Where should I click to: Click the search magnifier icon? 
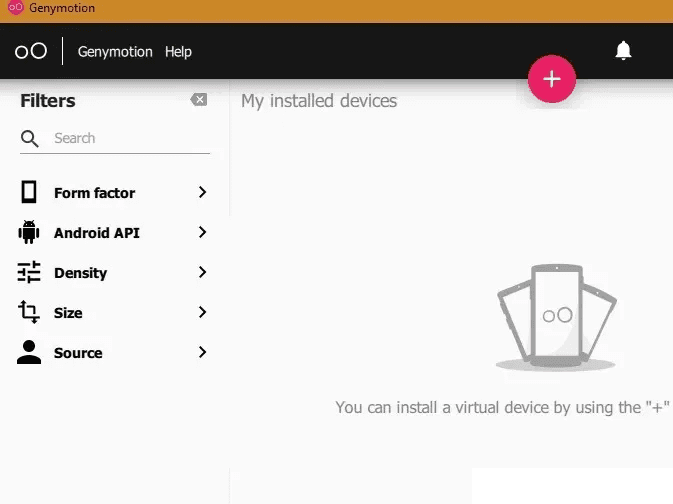tap(30, 139)
